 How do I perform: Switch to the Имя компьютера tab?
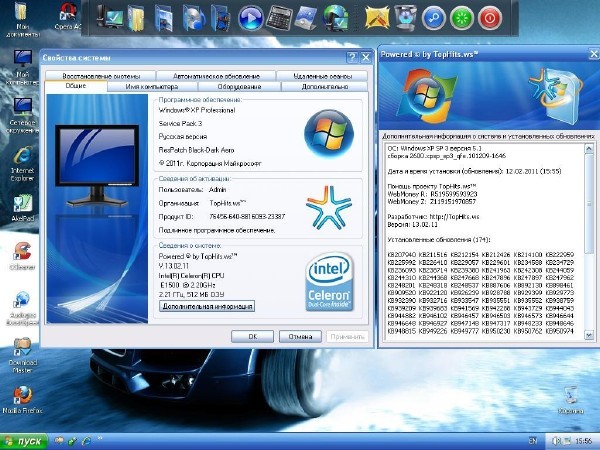click(152, 86)
